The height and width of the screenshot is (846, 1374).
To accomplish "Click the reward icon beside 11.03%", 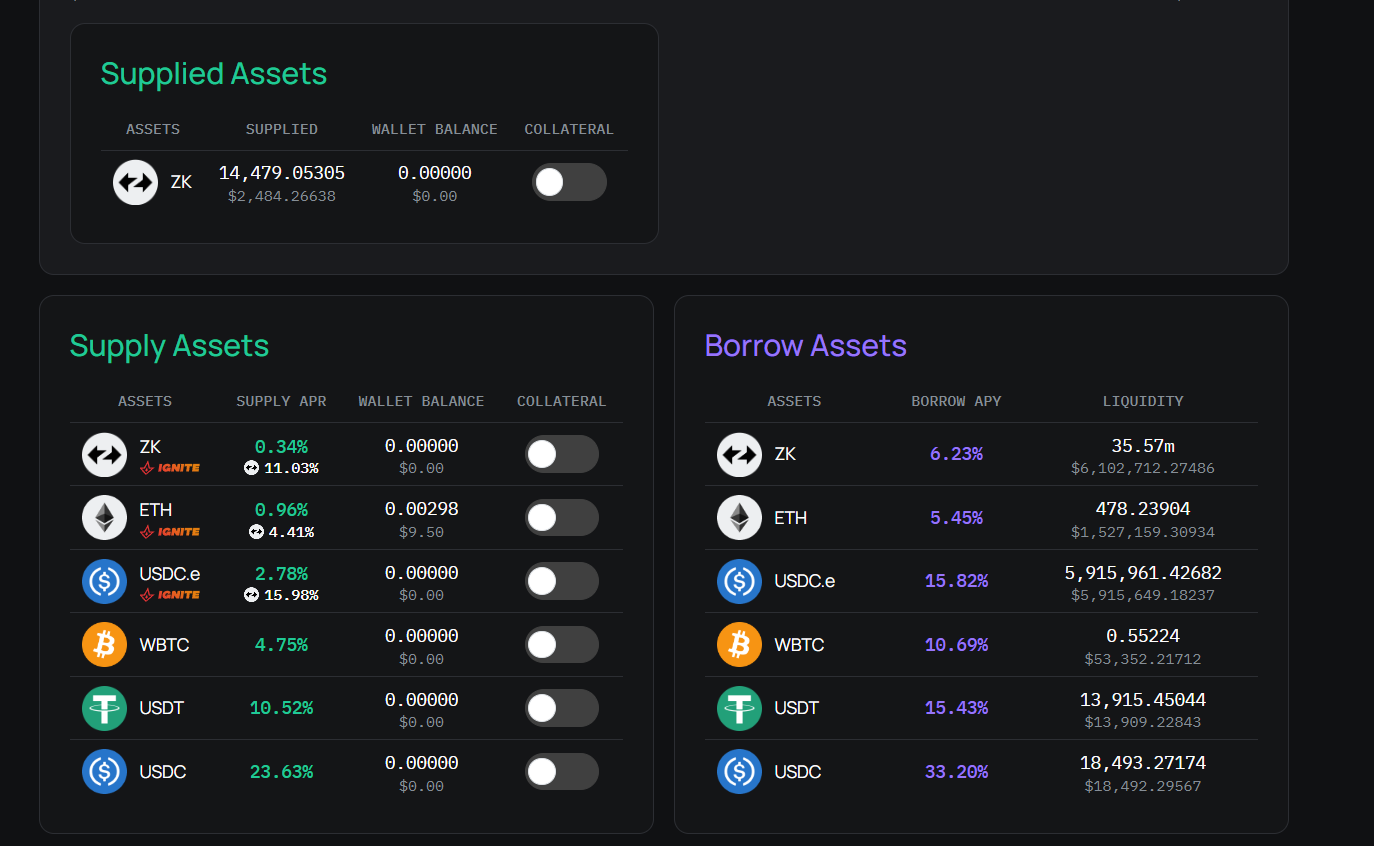I will point(251,468).
